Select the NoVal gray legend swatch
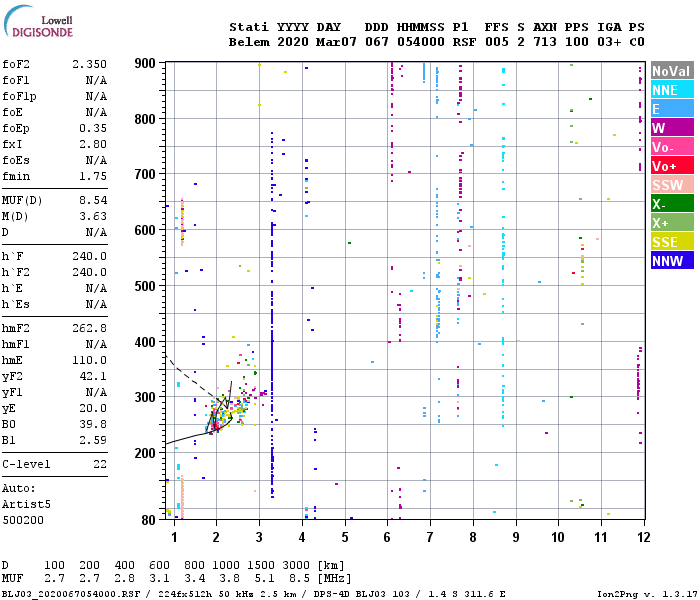 (x=672, y=71)
